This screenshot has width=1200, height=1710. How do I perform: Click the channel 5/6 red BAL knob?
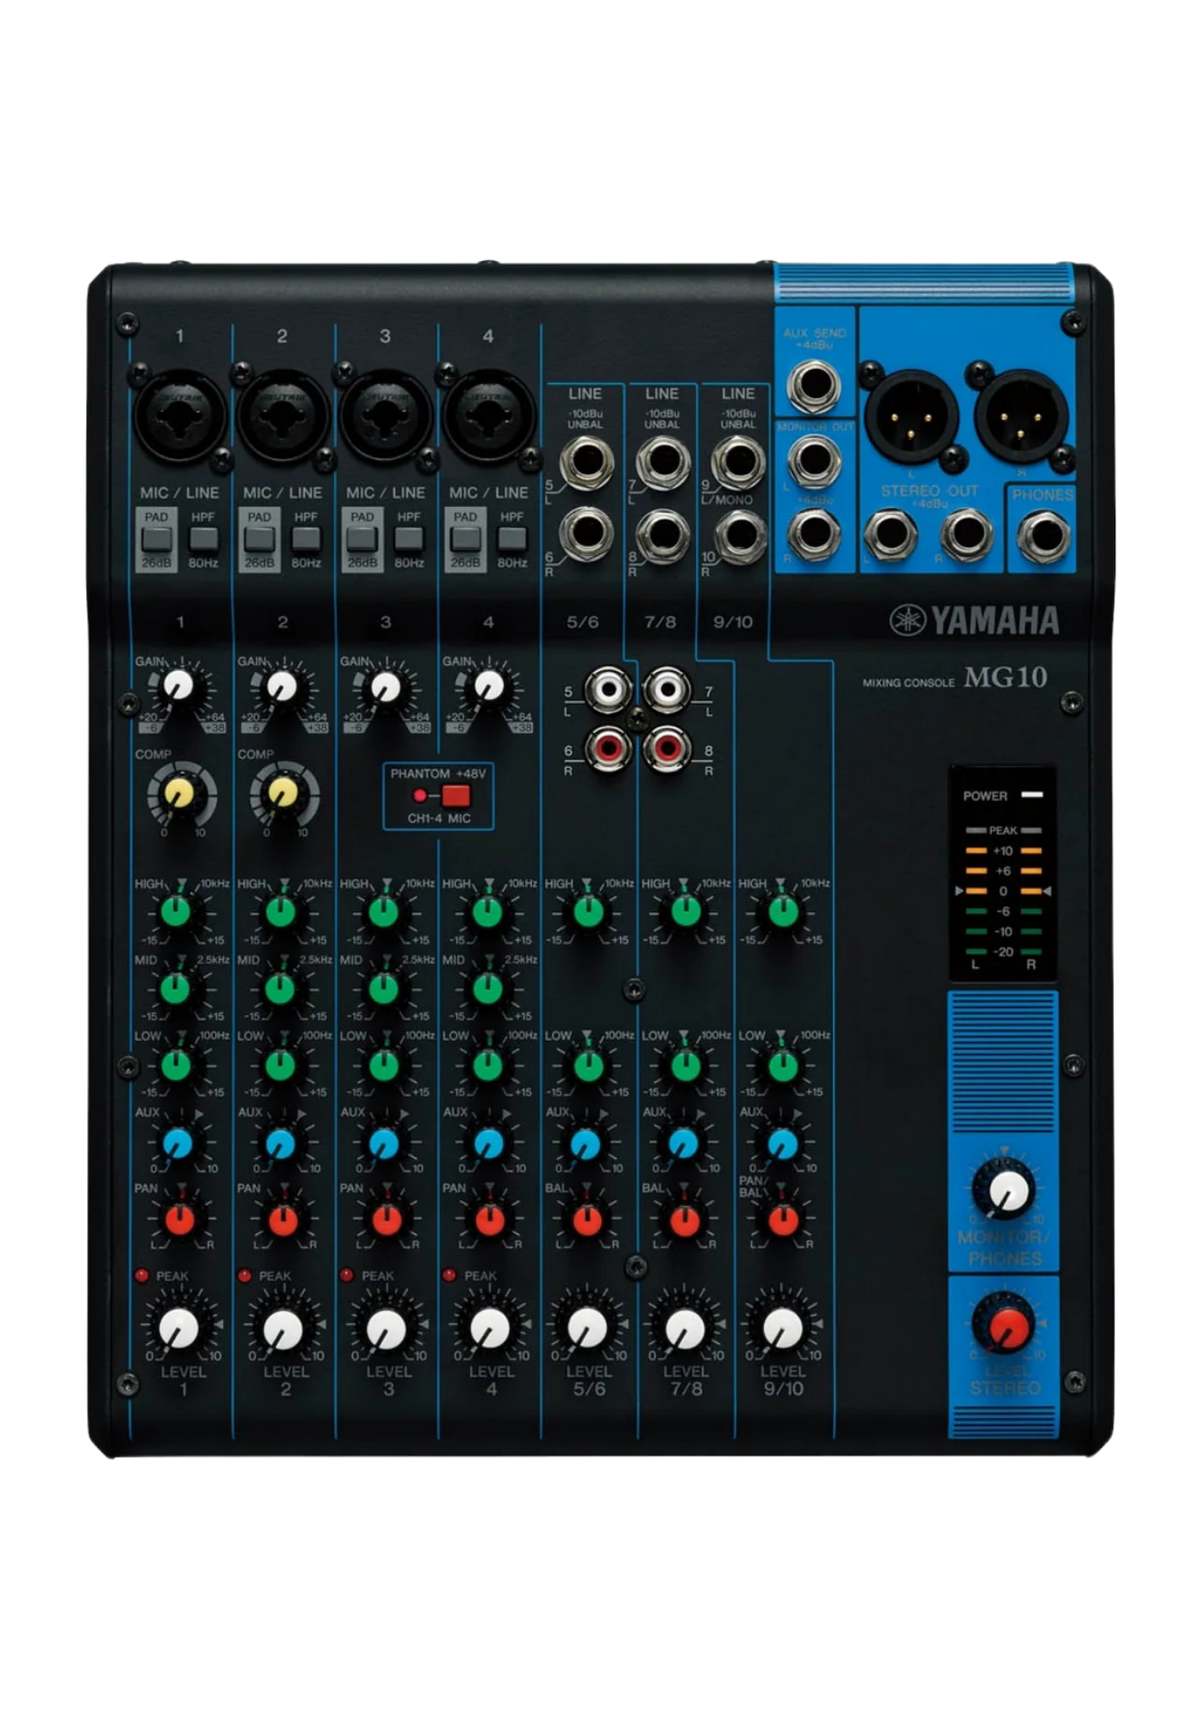click(588, 1219)
